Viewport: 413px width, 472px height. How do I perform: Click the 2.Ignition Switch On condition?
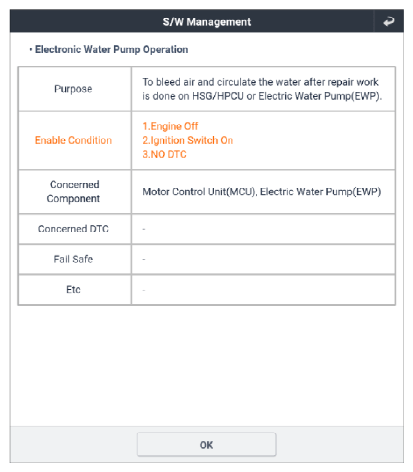188,140
